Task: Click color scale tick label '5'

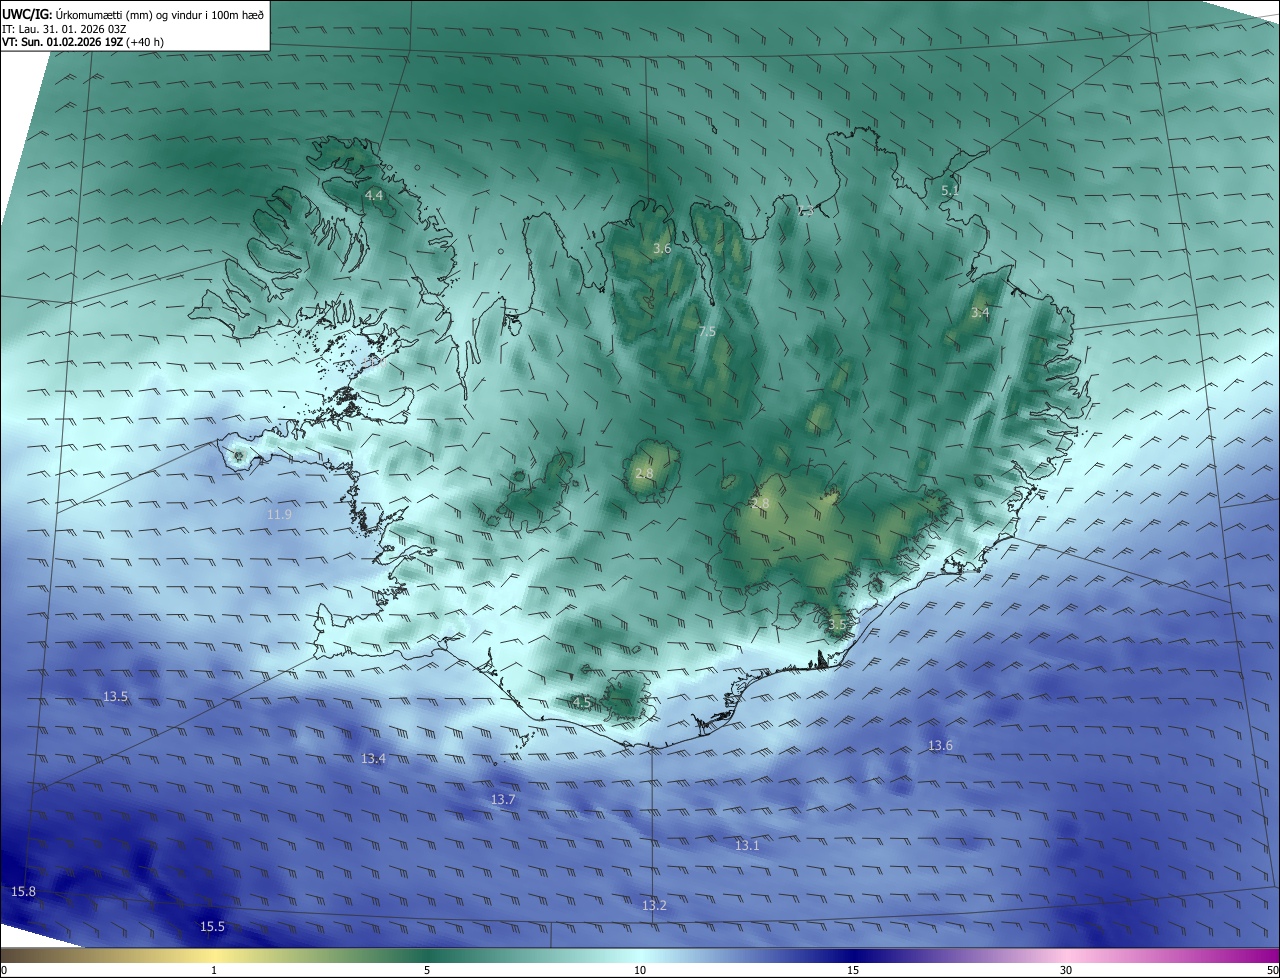Action: coord(427,970)
